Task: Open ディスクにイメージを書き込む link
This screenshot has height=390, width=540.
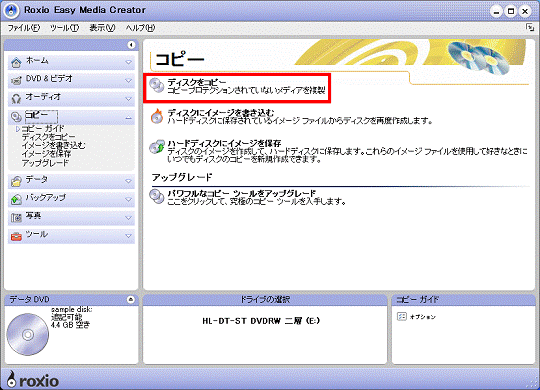Action: coord(221,113)
